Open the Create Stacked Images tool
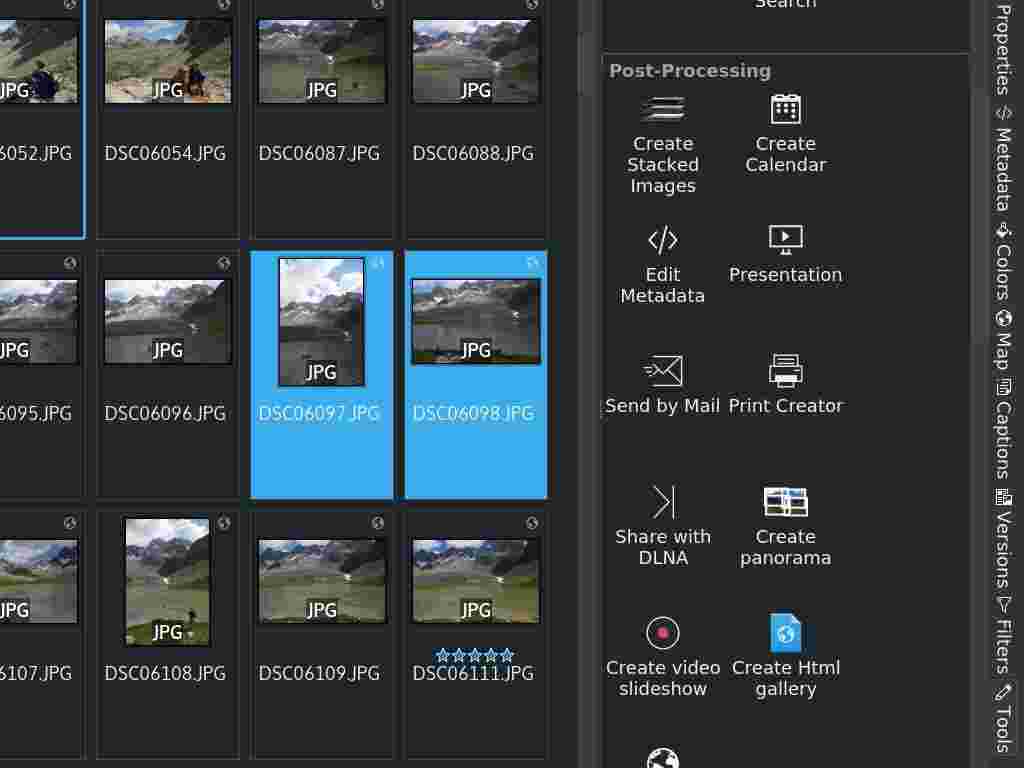 click(663, 140)
